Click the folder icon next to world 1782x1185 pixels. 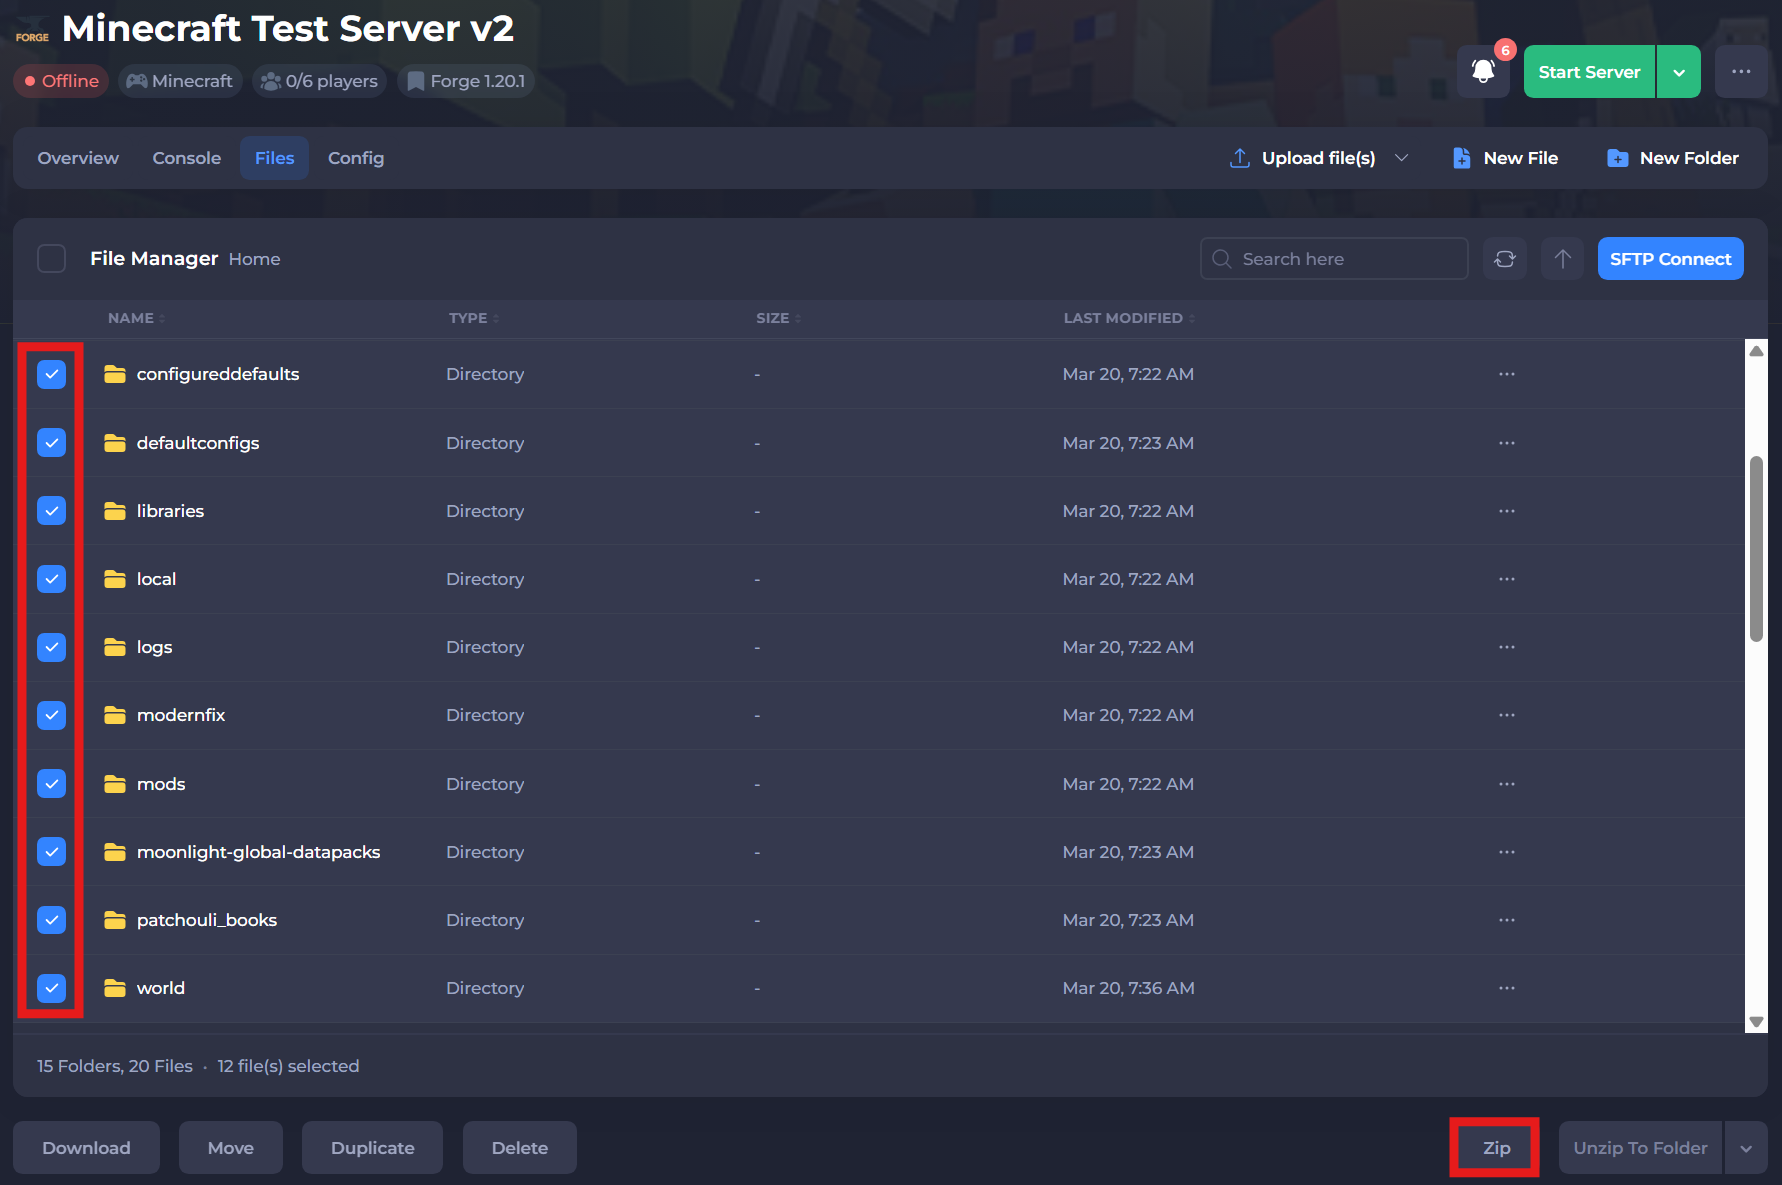pyautogui.click(x=114, y=988)
